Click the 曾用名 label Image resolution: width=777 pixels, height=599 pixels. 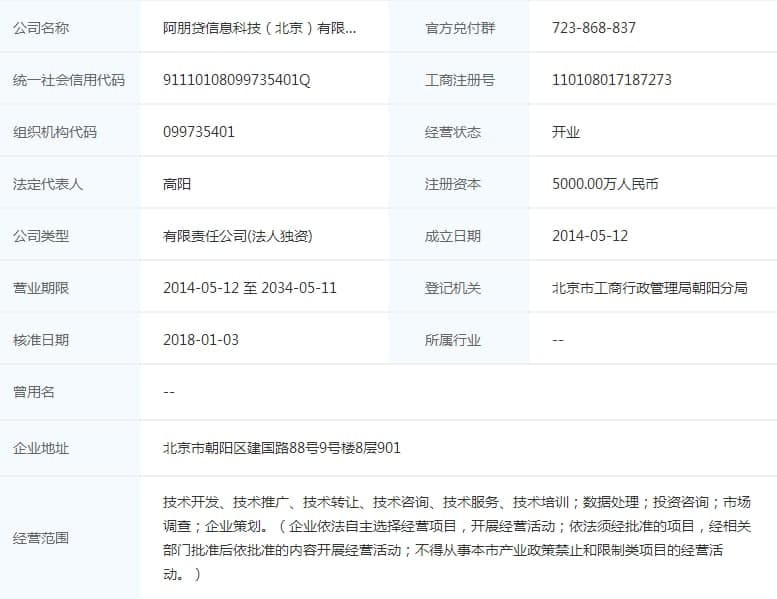point(34,392)
